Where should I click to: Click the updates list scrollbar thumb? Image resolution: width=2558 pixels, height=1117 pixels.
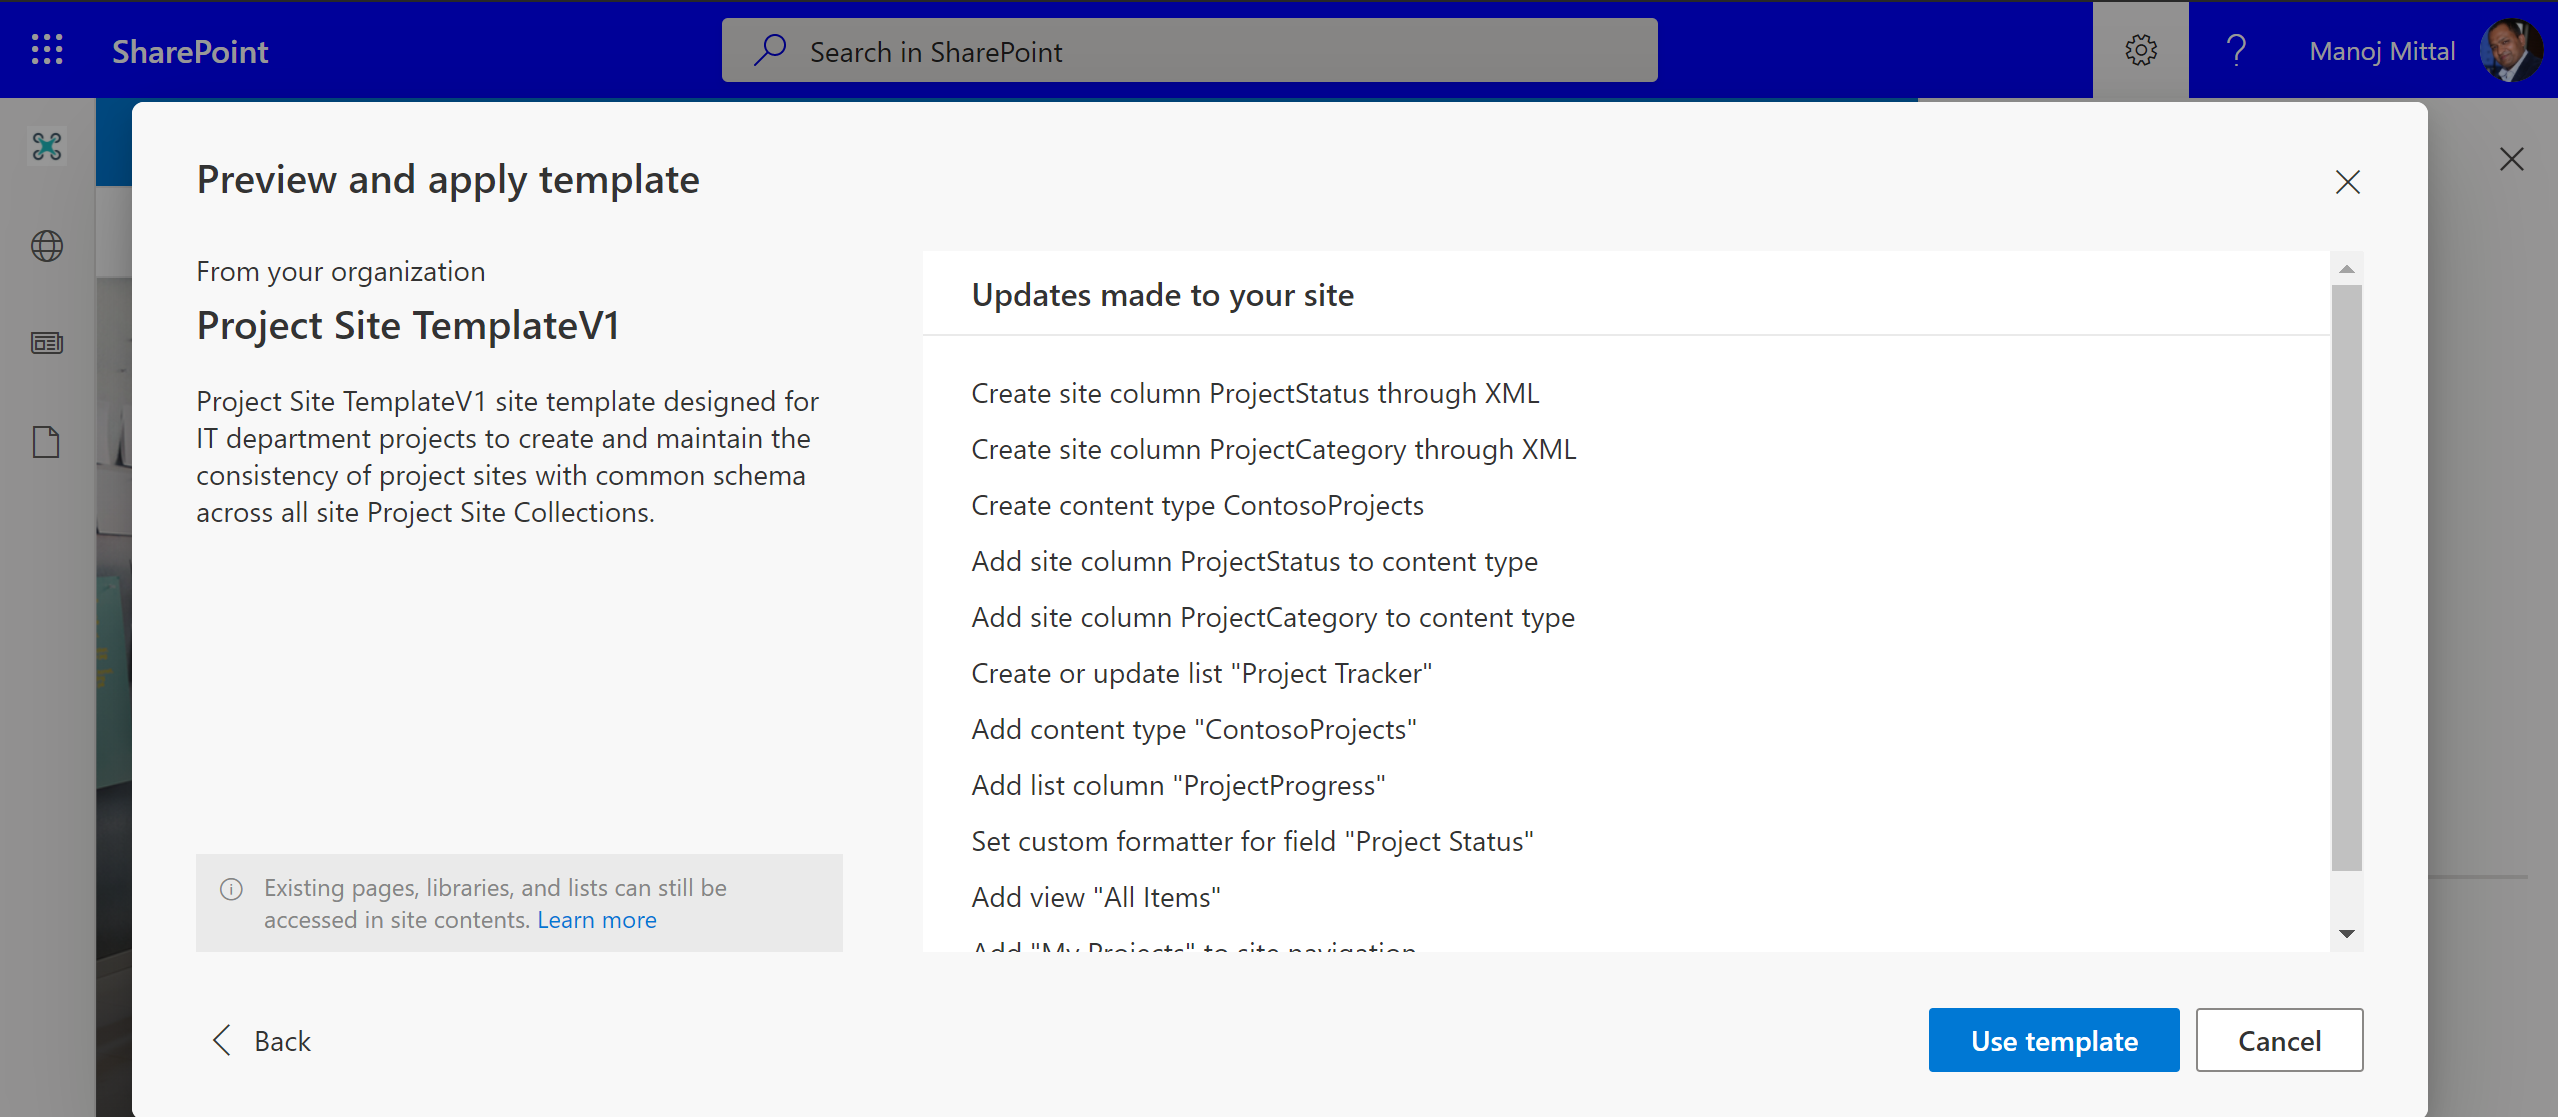click(2347, 578)
